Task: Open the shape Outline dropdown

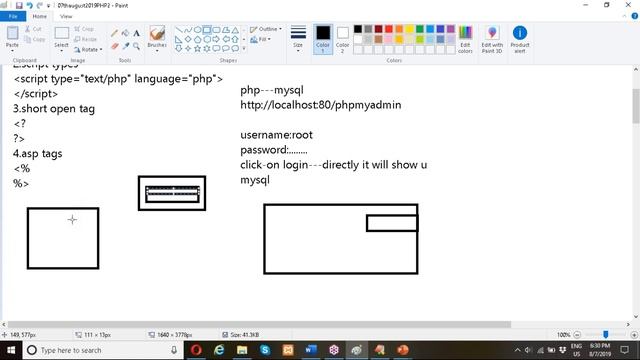Action: (266, 29)
